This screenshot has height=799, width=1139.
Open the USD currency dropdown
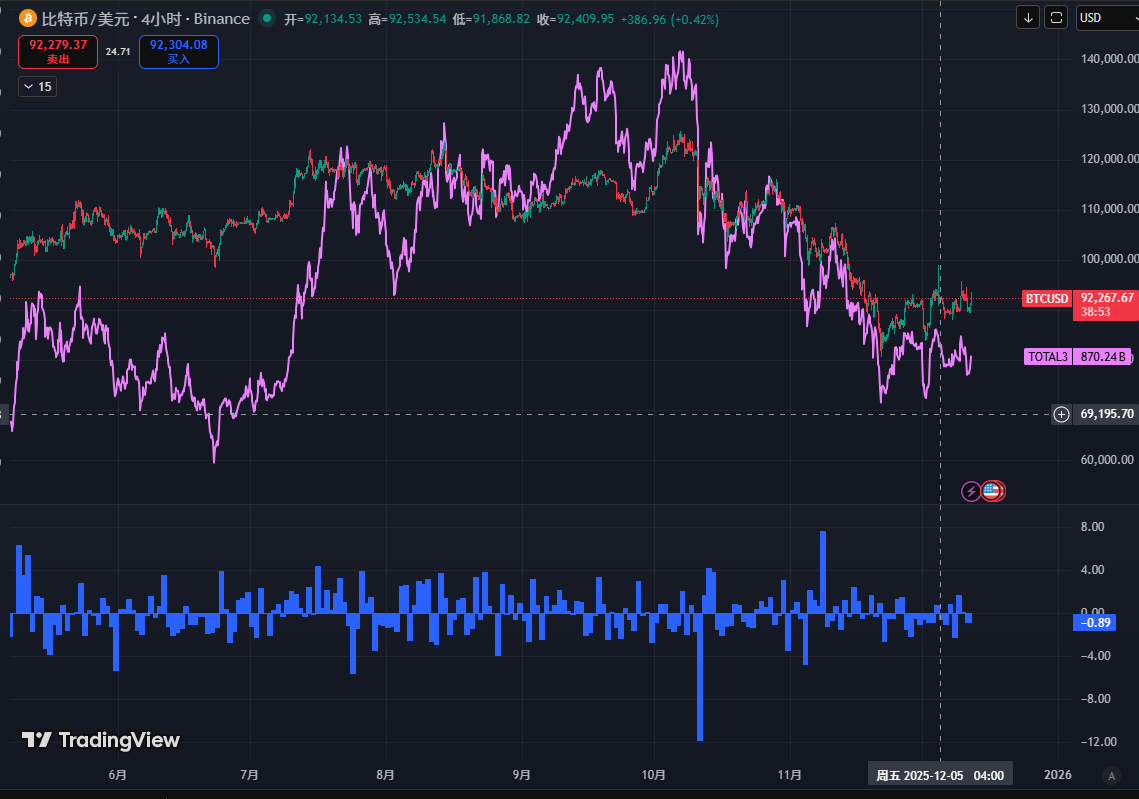[1104, 18]
